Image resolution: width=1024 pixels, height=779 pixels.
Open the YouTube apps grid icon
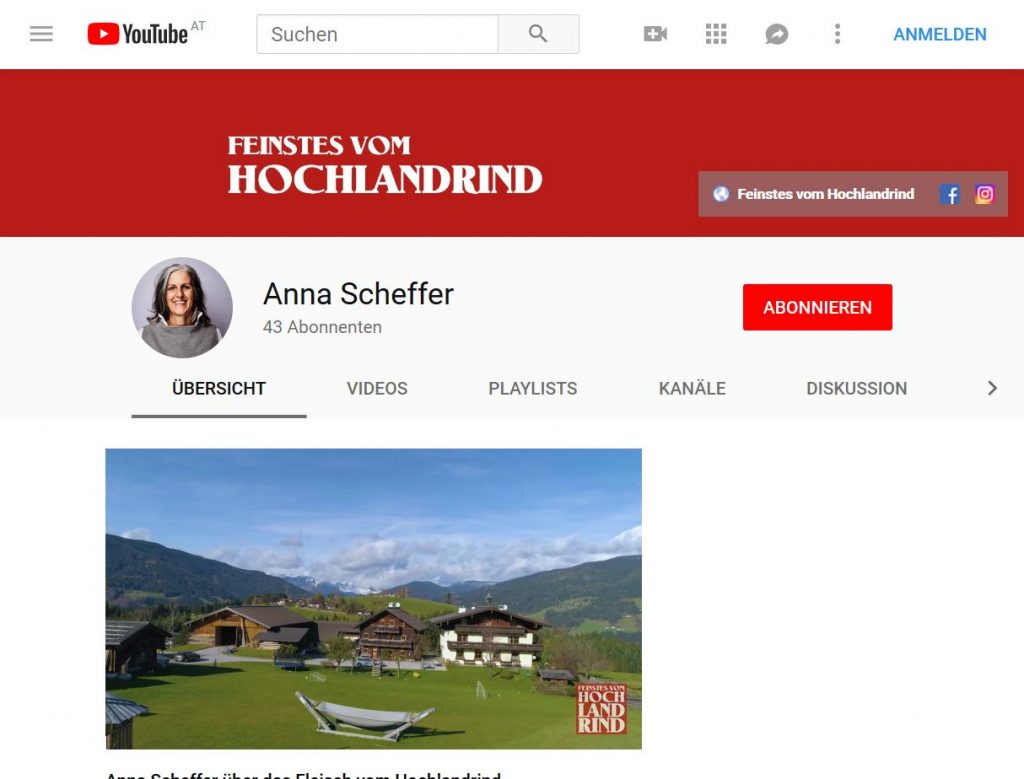click(716, 34)
